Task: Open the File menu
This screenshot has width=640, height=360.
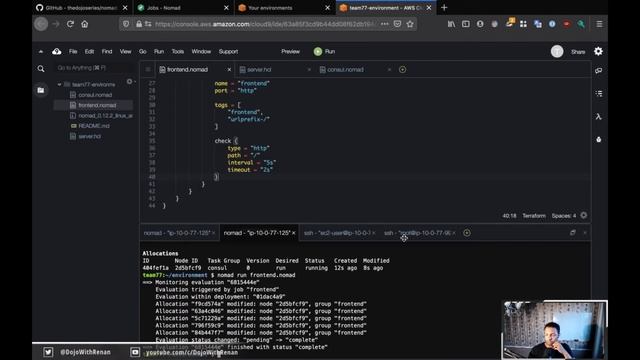Action: (73, 51)
